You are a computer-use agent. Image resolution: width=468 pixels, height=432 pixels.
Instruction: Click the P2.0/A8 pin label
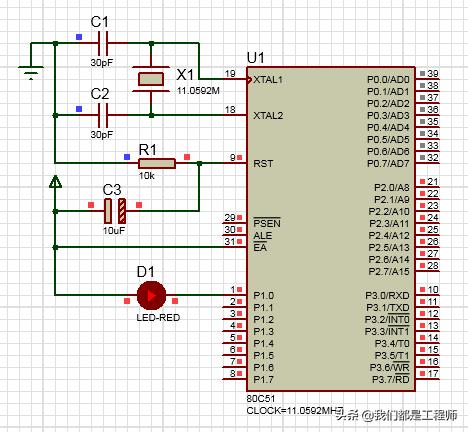[x=392, y=188]
